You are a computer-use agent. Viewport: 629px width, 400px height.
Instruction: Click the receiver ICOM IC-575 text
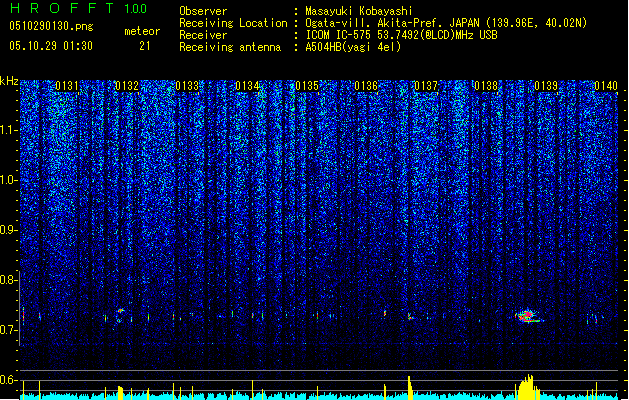[402, 35]
